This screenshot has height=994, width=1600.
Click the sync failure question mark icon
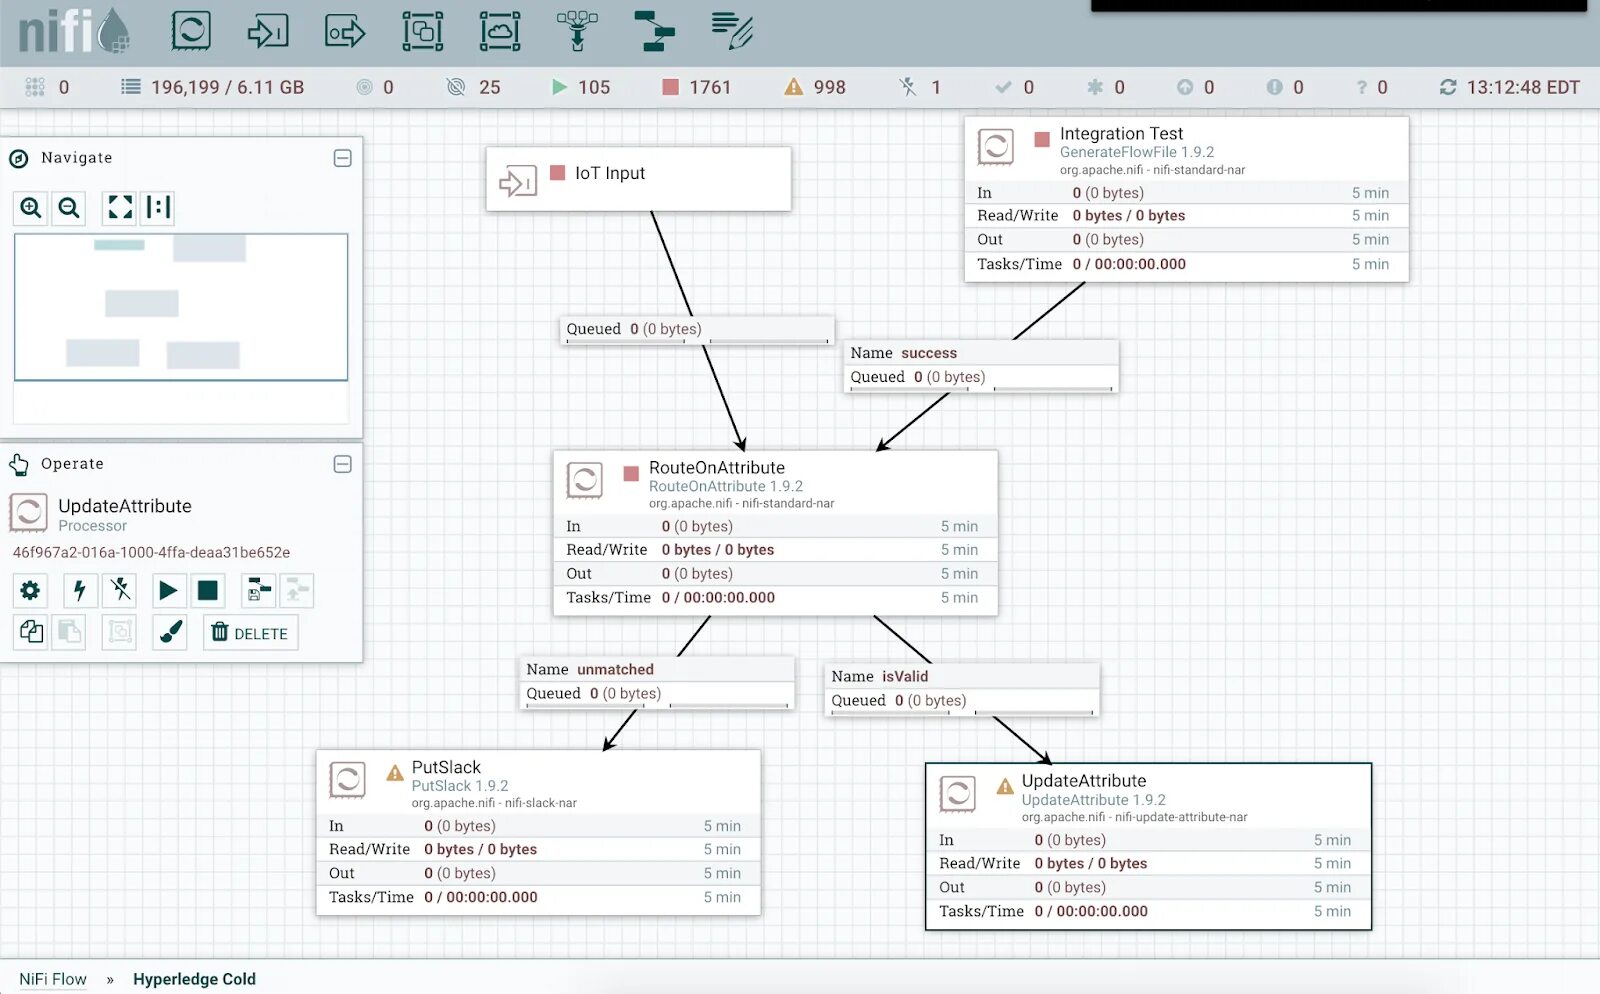(1361, 87)
